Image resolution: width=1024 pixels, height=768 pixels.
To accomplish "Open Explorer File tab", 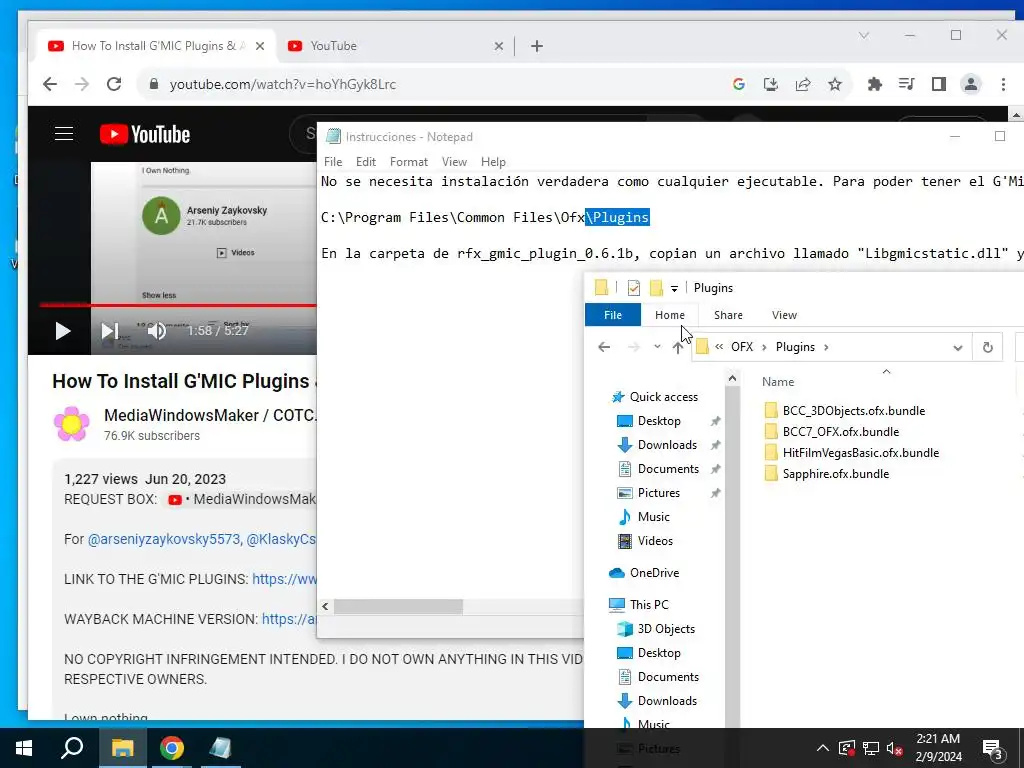I will tap(613, 315).
